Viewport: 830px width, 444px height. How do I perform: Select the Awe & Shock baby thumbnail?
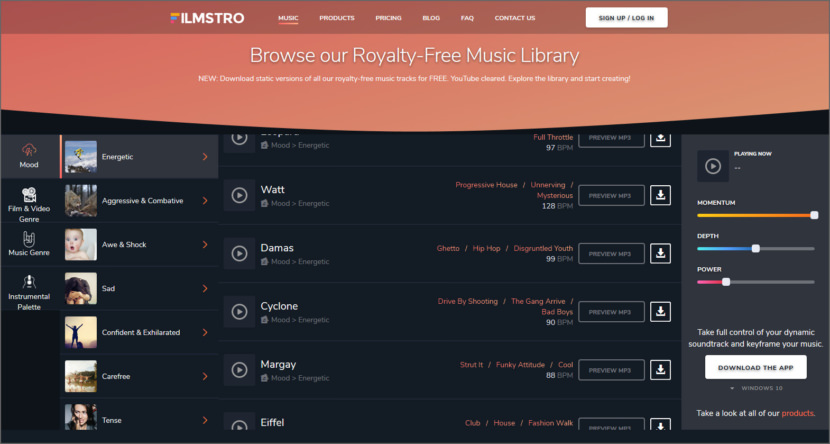[x=80, y=244]
